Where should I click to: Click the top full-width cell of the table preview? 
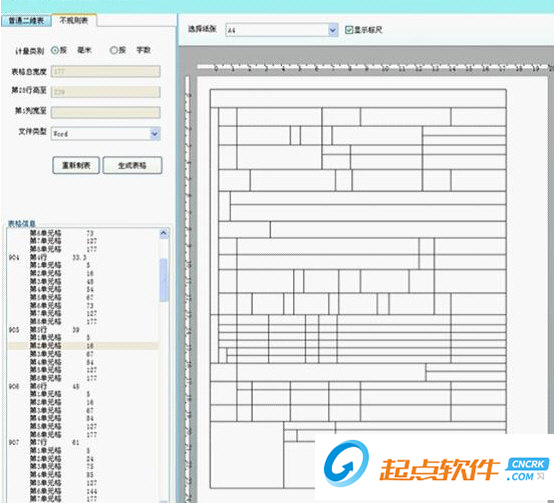click(358, 98)
